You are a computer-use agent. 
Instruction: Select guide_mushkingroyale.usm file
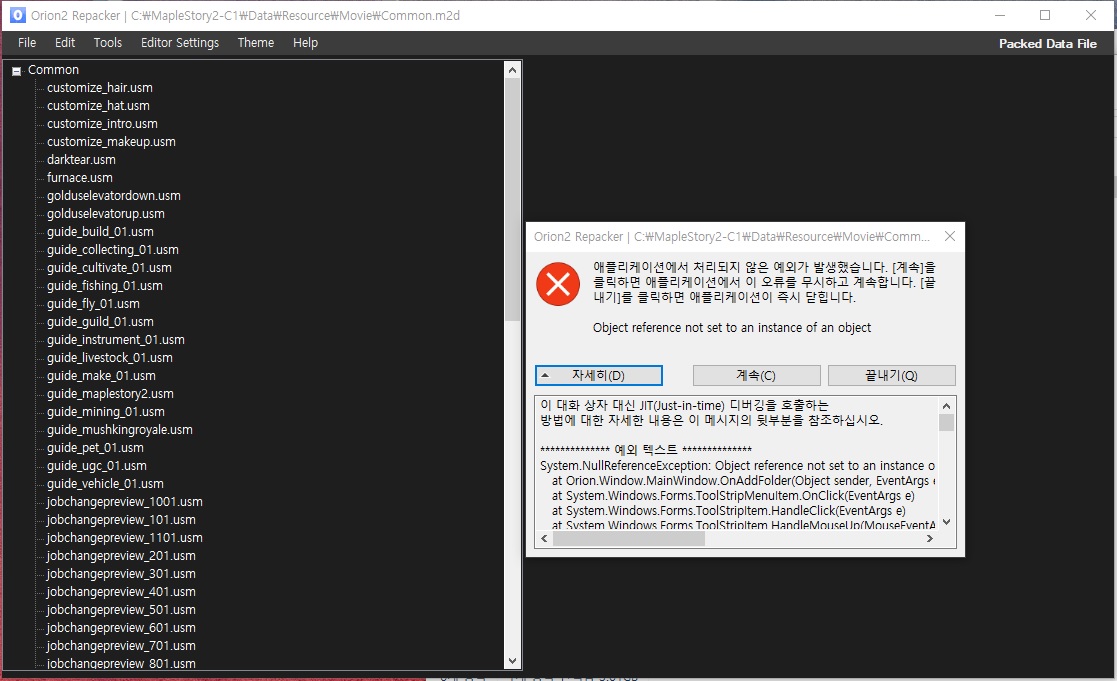point(120,430)
